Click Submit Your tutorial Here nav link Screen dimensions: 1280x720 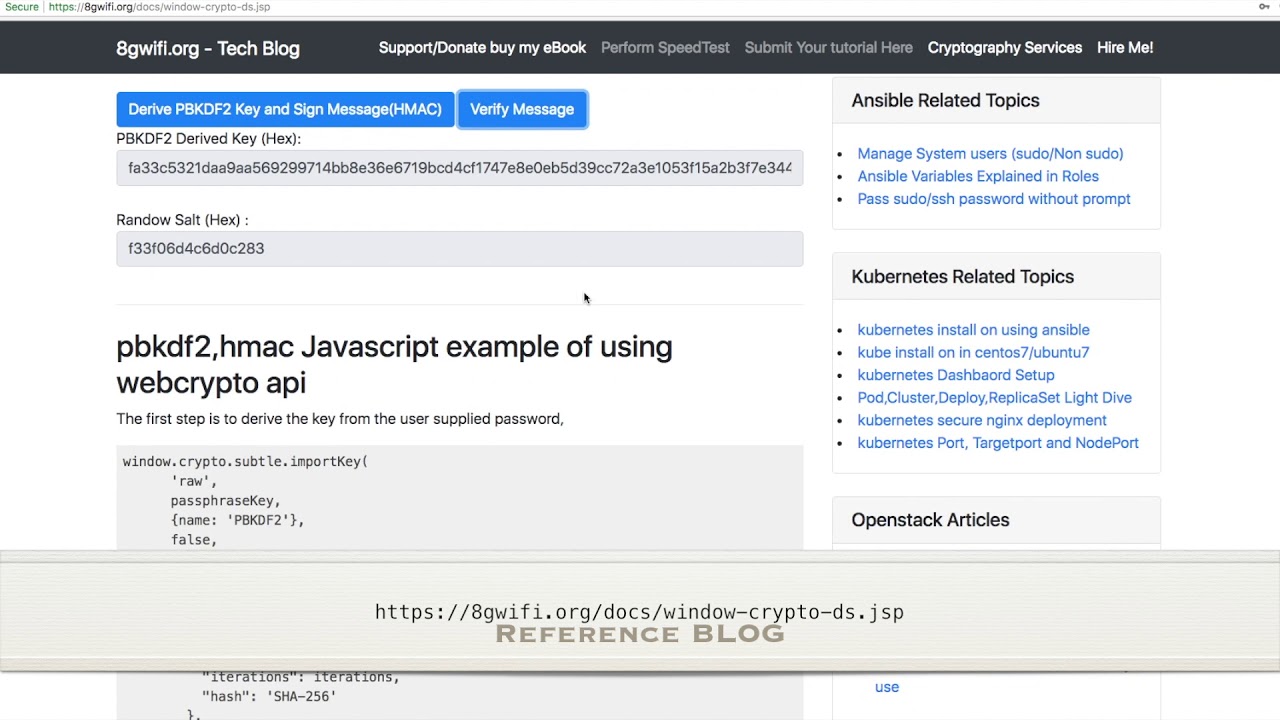828,48
